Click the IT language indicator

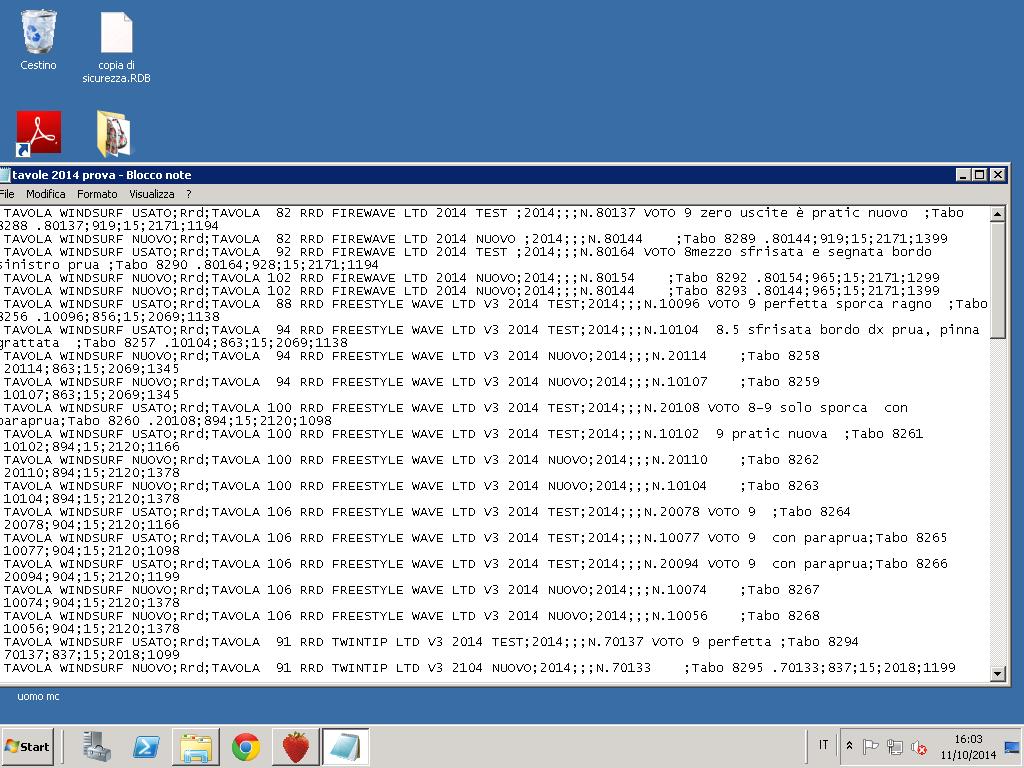click(x=824, y=745)
